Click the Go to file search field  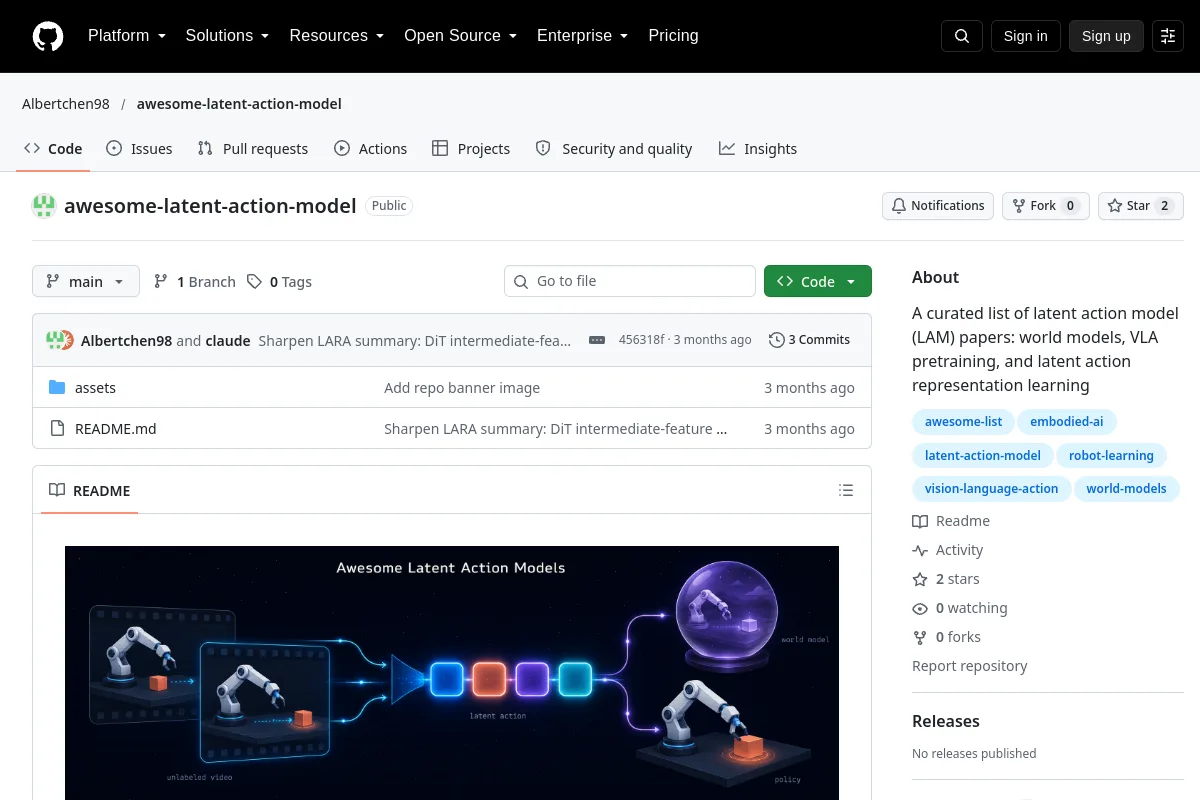coord(630,282)
